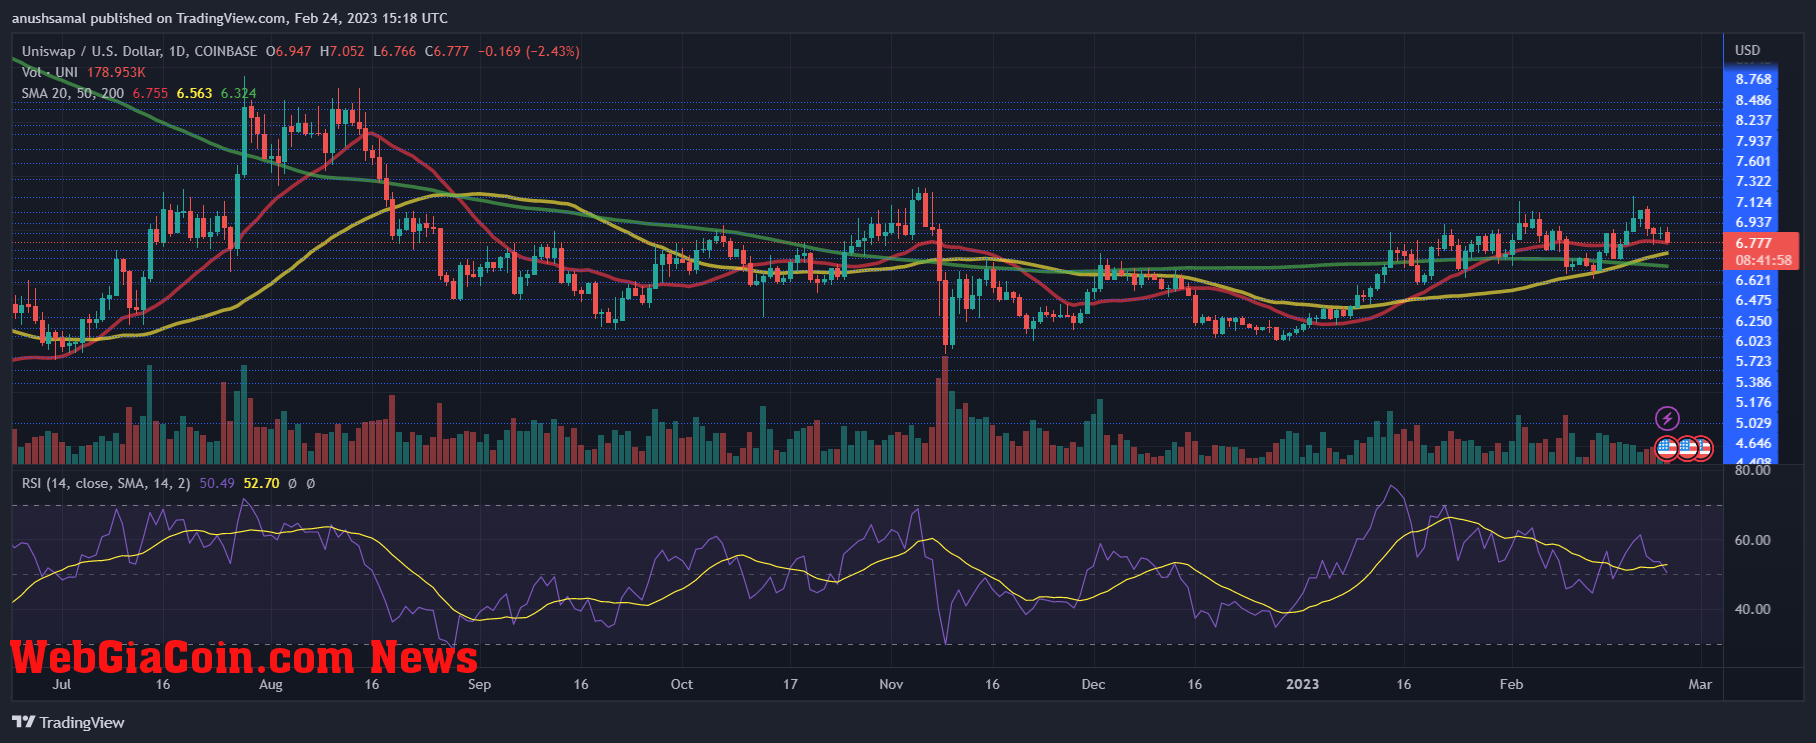Viewport: 1816px width, 743px height.
Task: Click the 5.029 price level label
Action: pos(1753,423)
